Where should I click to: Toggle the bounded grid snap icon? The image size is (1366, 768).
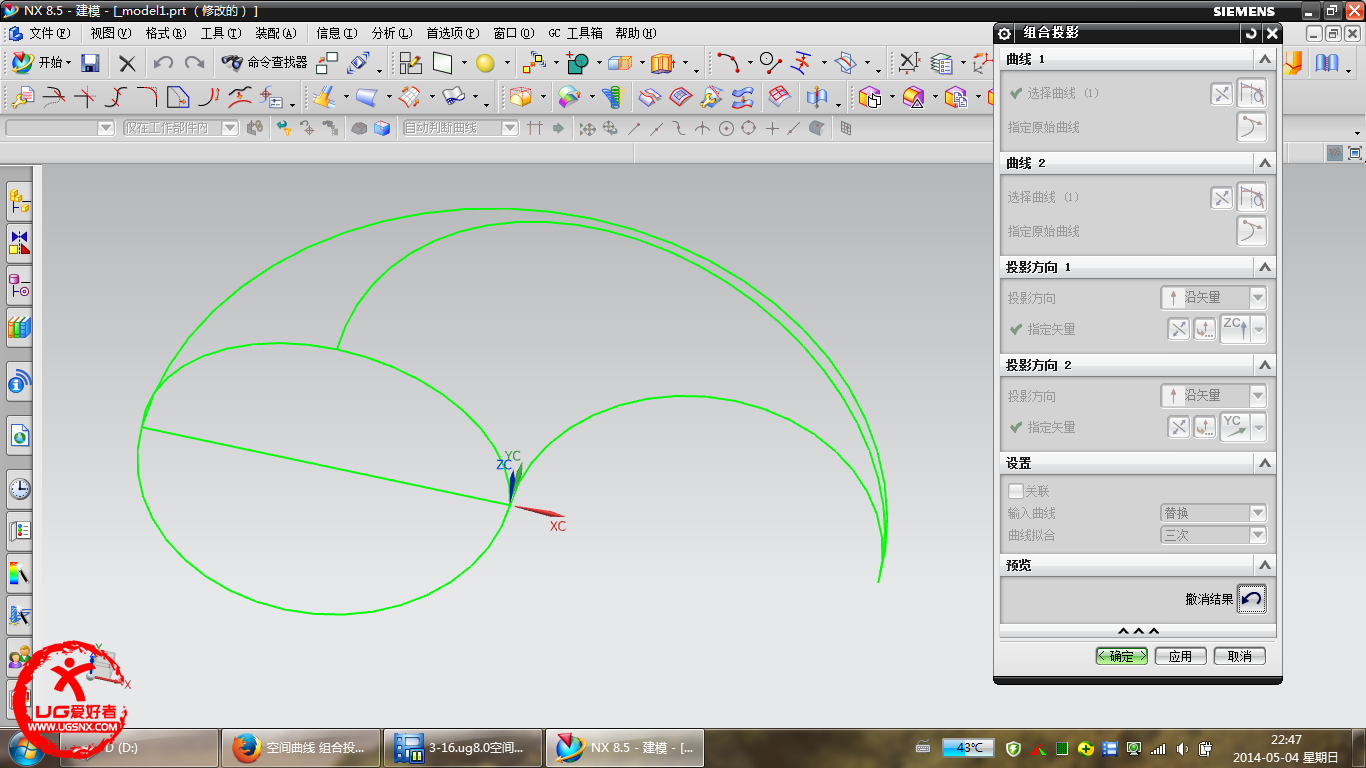(x=846, y=128)
